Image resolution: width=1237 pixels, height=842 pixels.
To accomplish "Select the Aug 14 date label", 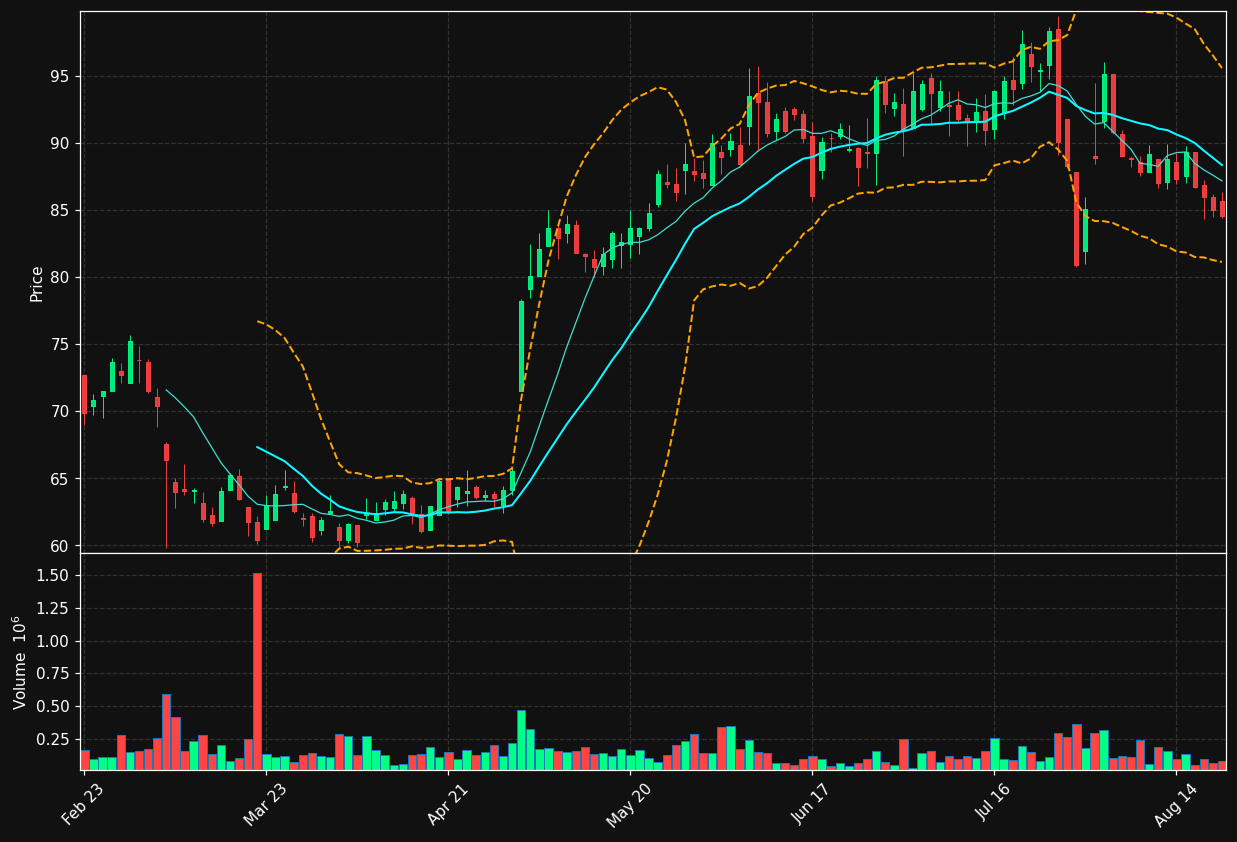I will click(x=1175, y=804).
